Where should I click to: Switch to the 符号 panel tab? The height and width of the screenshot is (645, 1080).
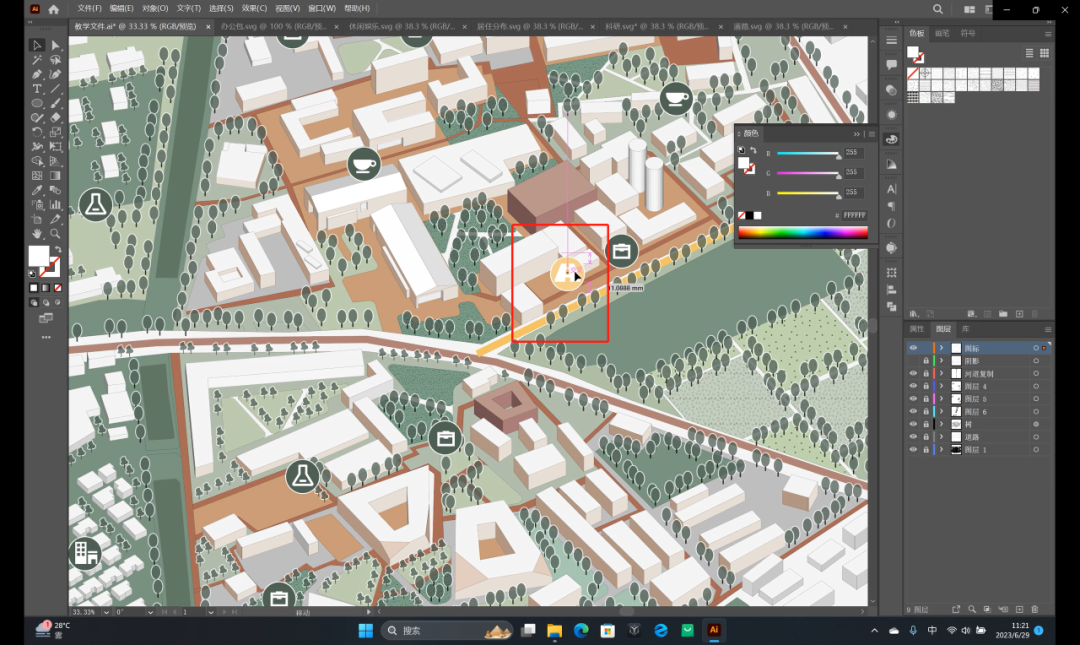pyautogui.click(x=968, y=33)
